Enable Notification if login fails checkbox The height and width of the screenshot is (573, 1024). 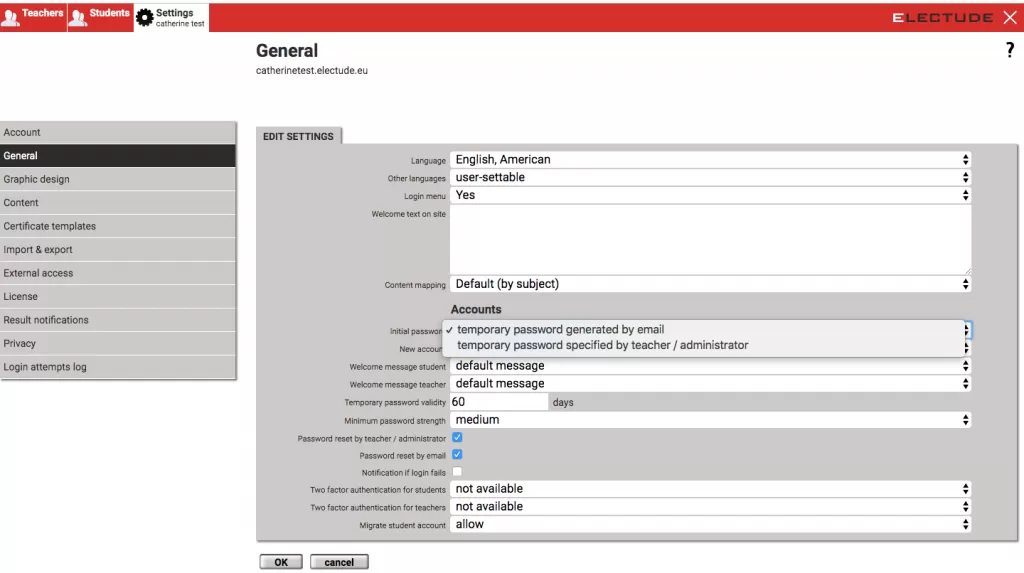tap(457, 472)
